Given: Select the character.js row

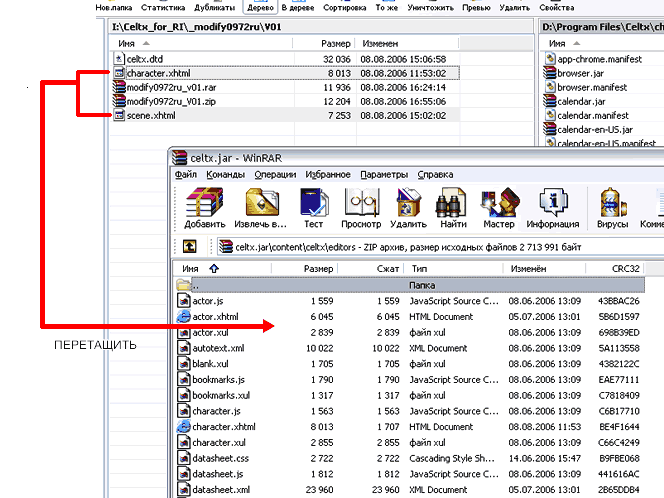Looking at the screenshot, I should click(x=410, y=411).
